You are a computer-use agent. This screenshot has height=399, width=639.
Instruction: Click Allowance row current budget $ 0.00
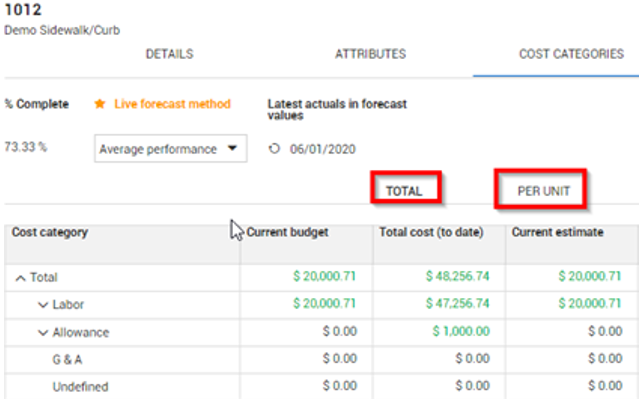[x=340, y=331]
